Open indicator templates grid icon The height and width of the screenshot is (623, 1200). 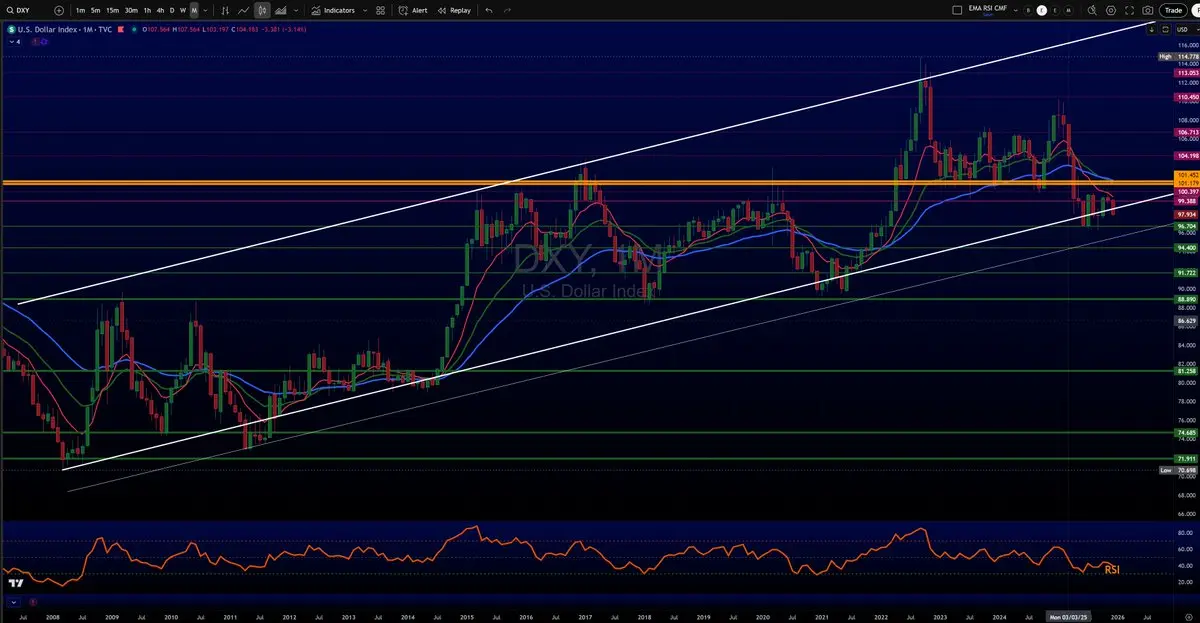tap(380, 10)
